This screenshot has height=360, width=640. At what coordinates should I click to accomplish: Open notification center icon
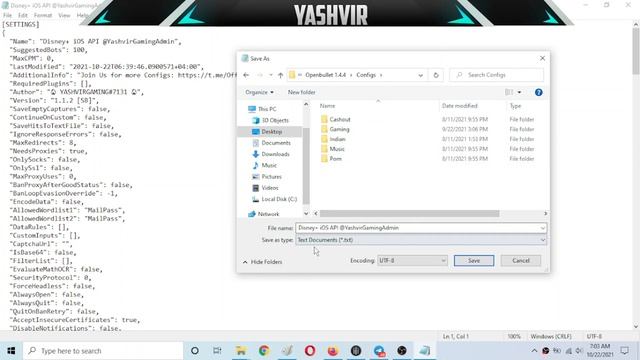pyautogui.click(x=624, y=351)
